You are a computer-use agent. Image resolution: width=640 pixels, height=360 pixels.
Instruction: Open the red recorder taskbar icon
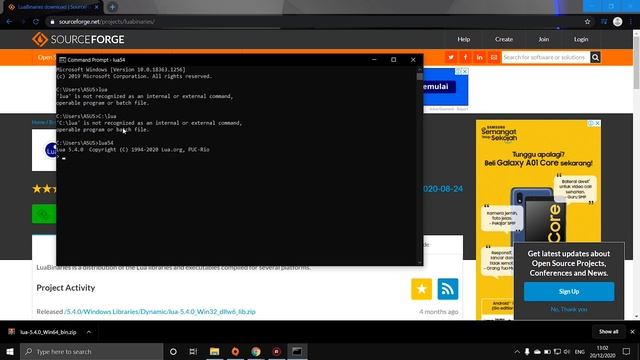(276, 351)
